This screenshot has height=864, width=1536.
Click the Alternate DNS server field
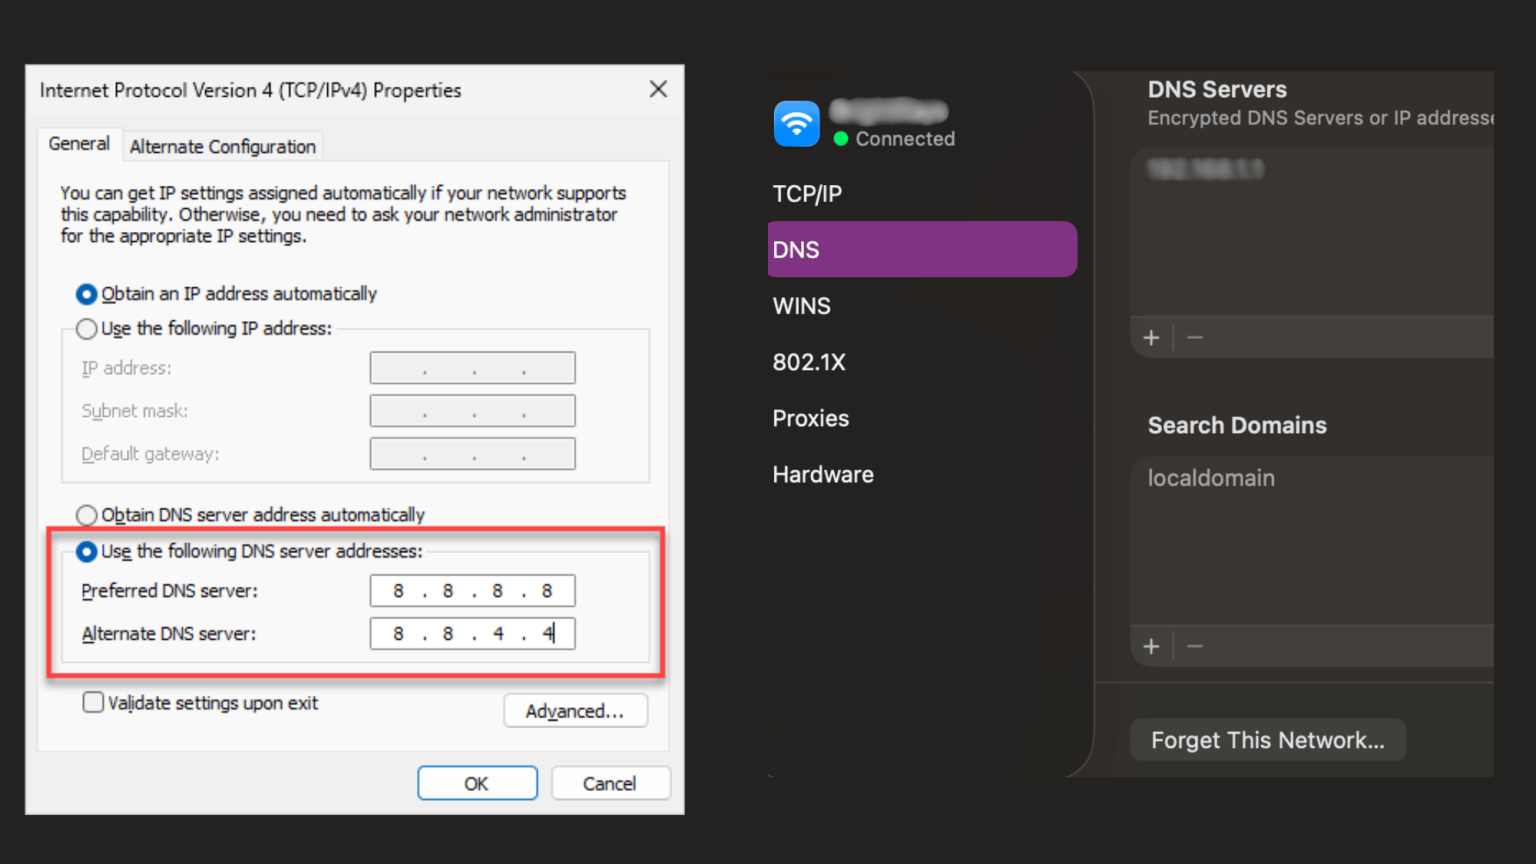(x=472, y=634)
